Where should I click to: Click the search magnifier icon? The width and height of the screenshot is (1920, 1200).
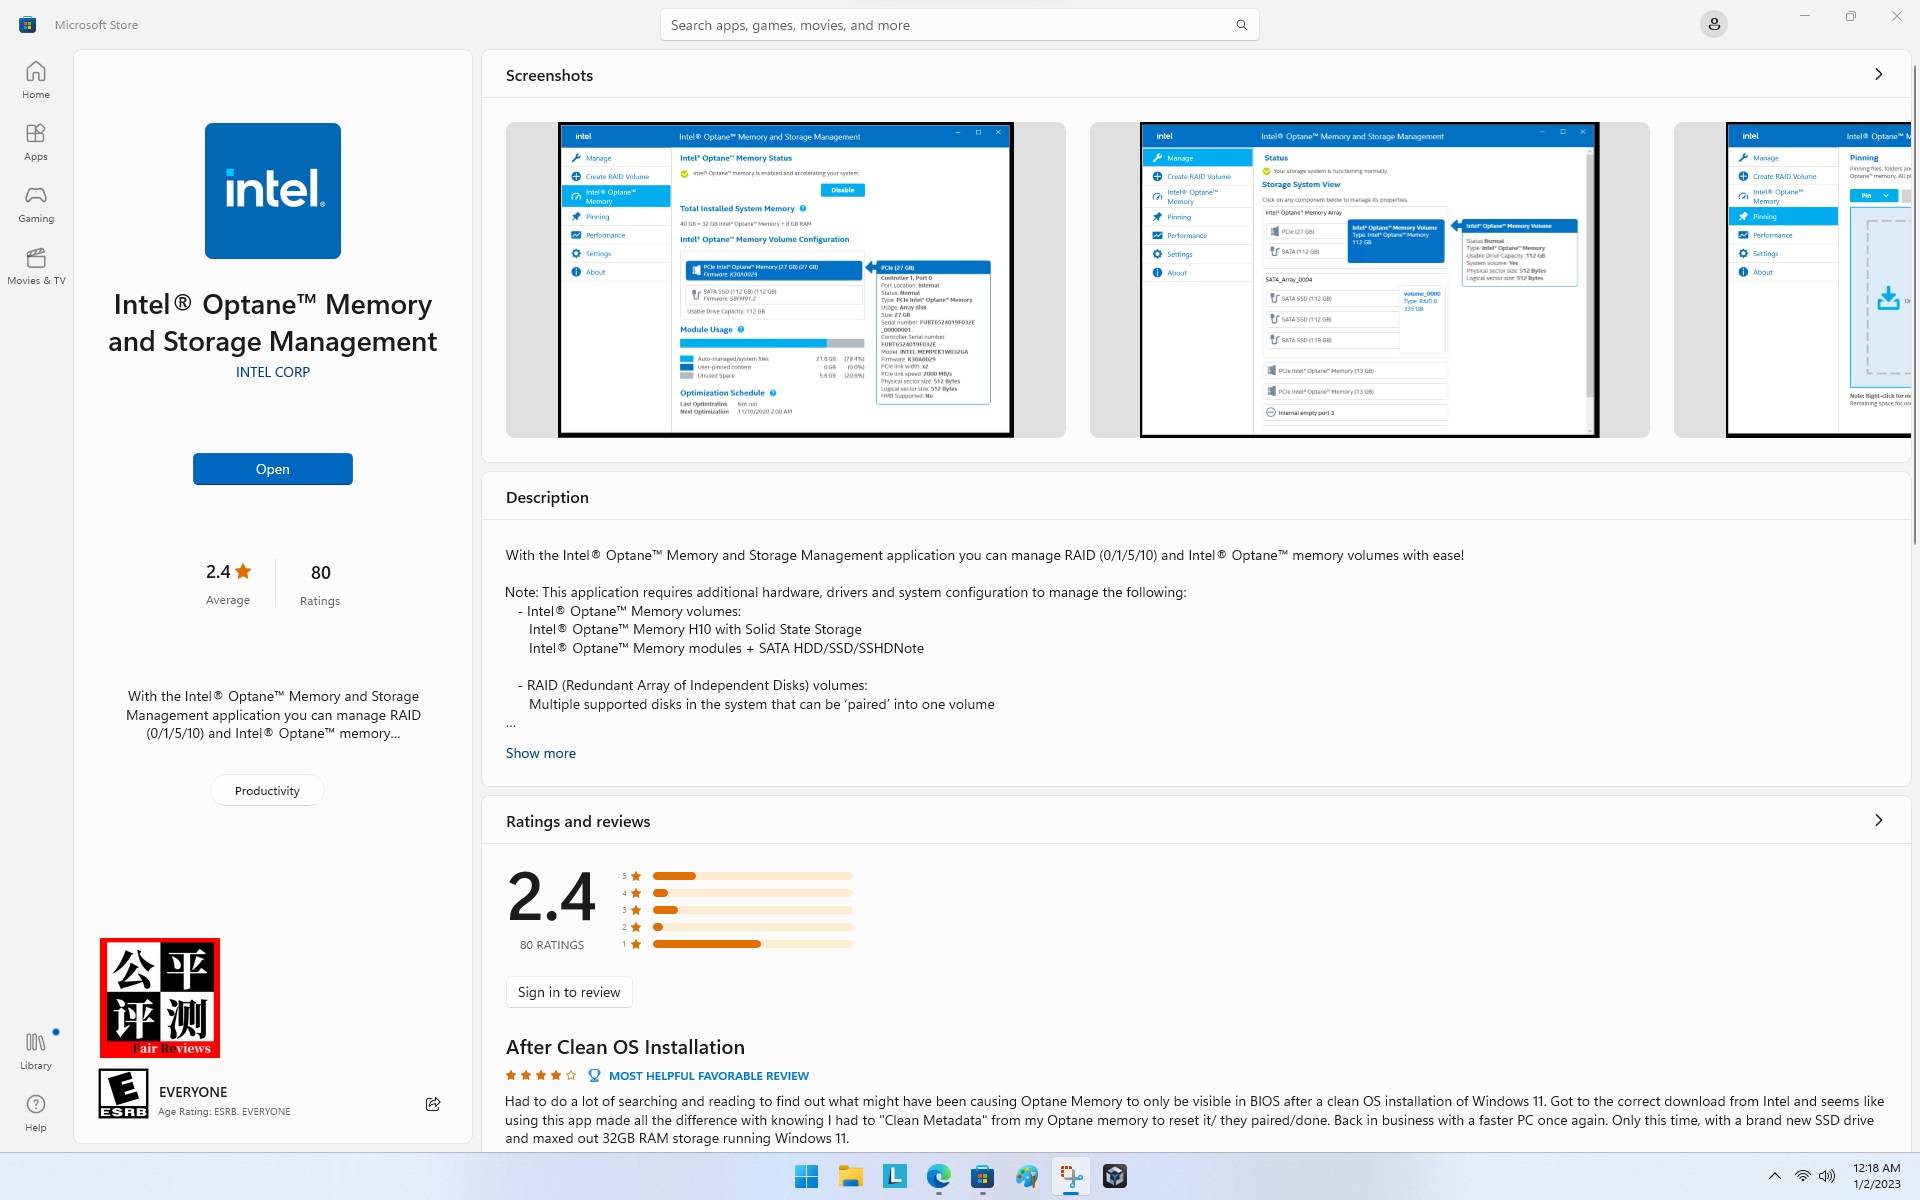pos(1241,25)
